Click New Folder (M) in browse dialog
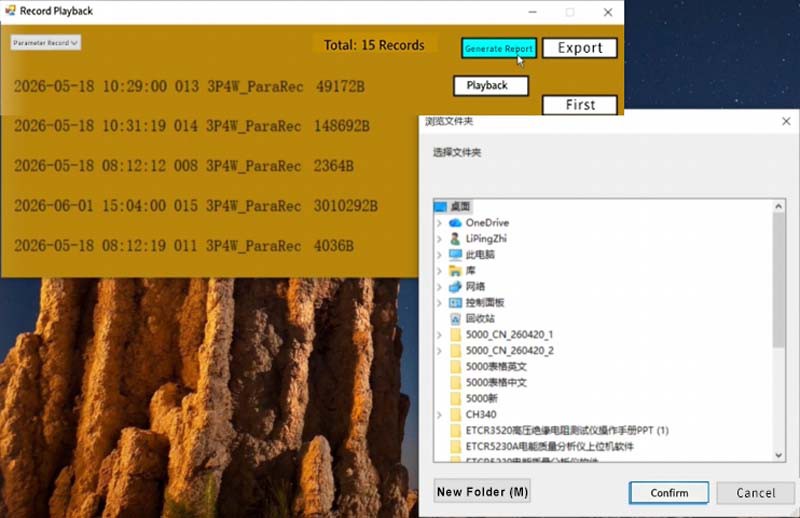The image size is (800, 518). 482,491
